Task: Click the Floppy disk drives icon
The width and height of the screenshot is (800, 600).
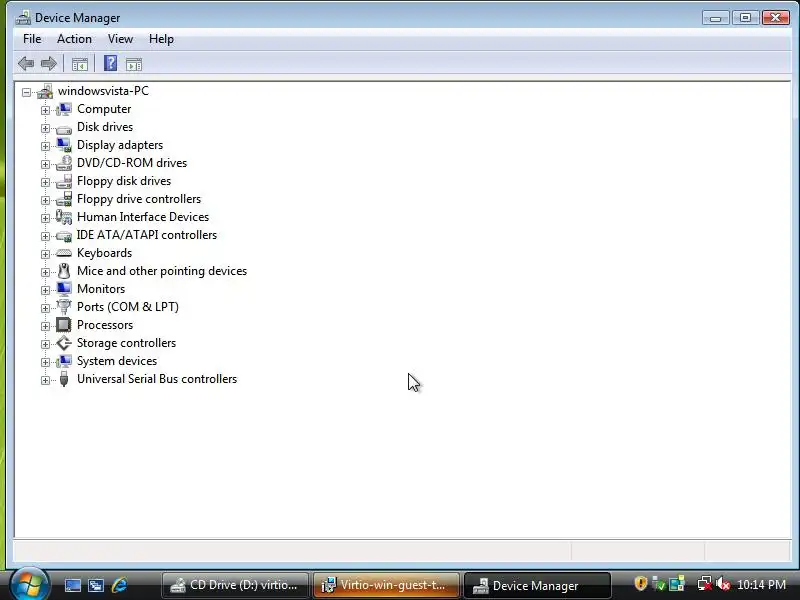Action: [x=64, y=181]
